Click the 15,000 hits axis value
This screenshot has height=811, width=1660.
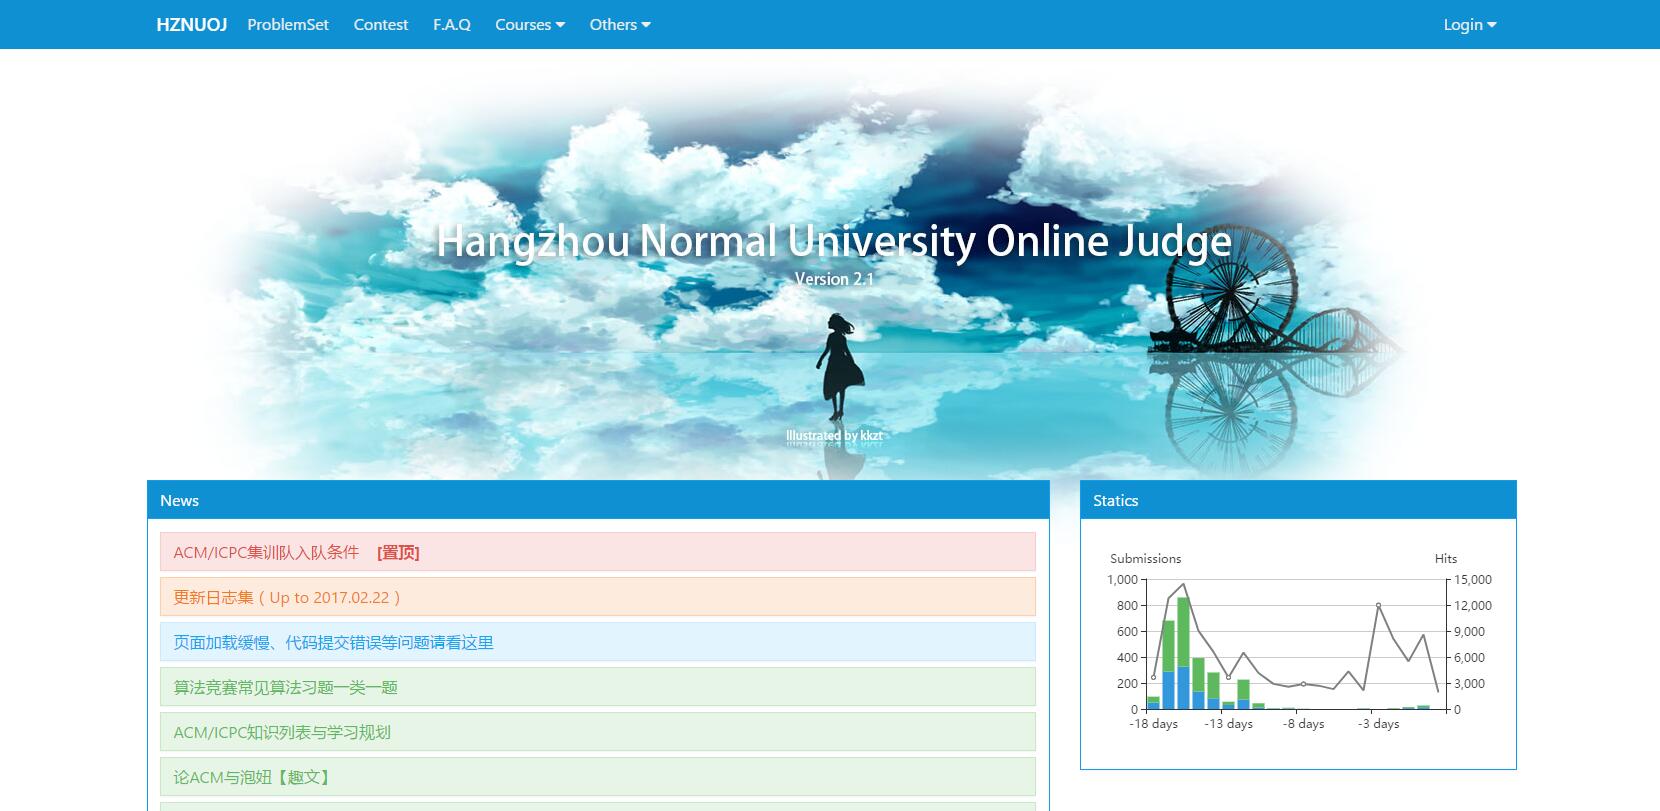pyautogui.click(x=1473, y=579)
